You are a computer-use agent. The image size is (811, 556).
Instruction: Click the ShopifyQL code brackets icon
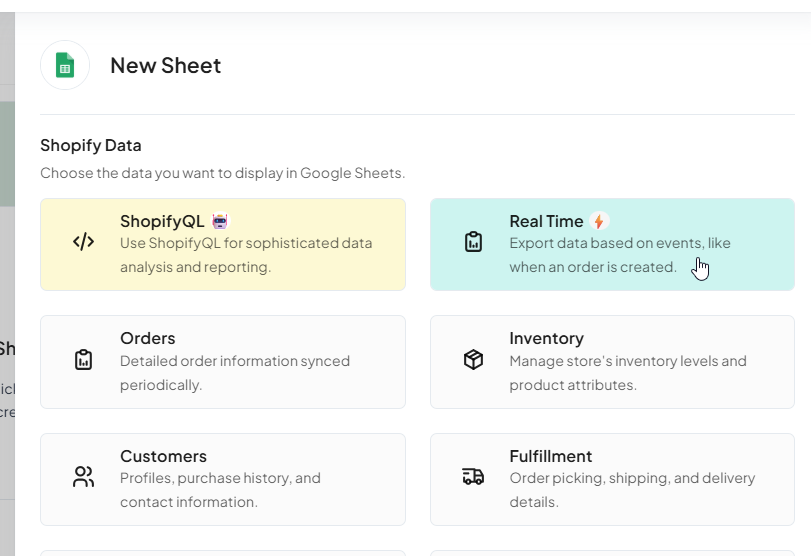(84, 242)
